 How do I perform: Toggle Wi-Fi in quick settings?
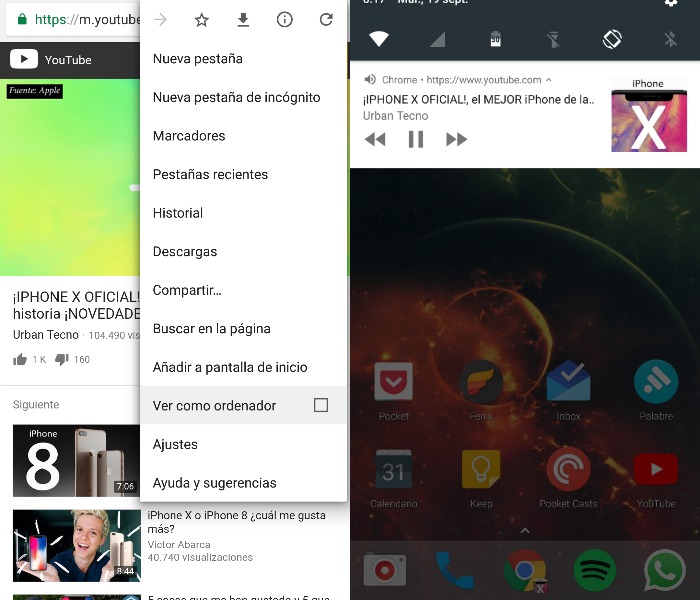click(x=379, y=39)
